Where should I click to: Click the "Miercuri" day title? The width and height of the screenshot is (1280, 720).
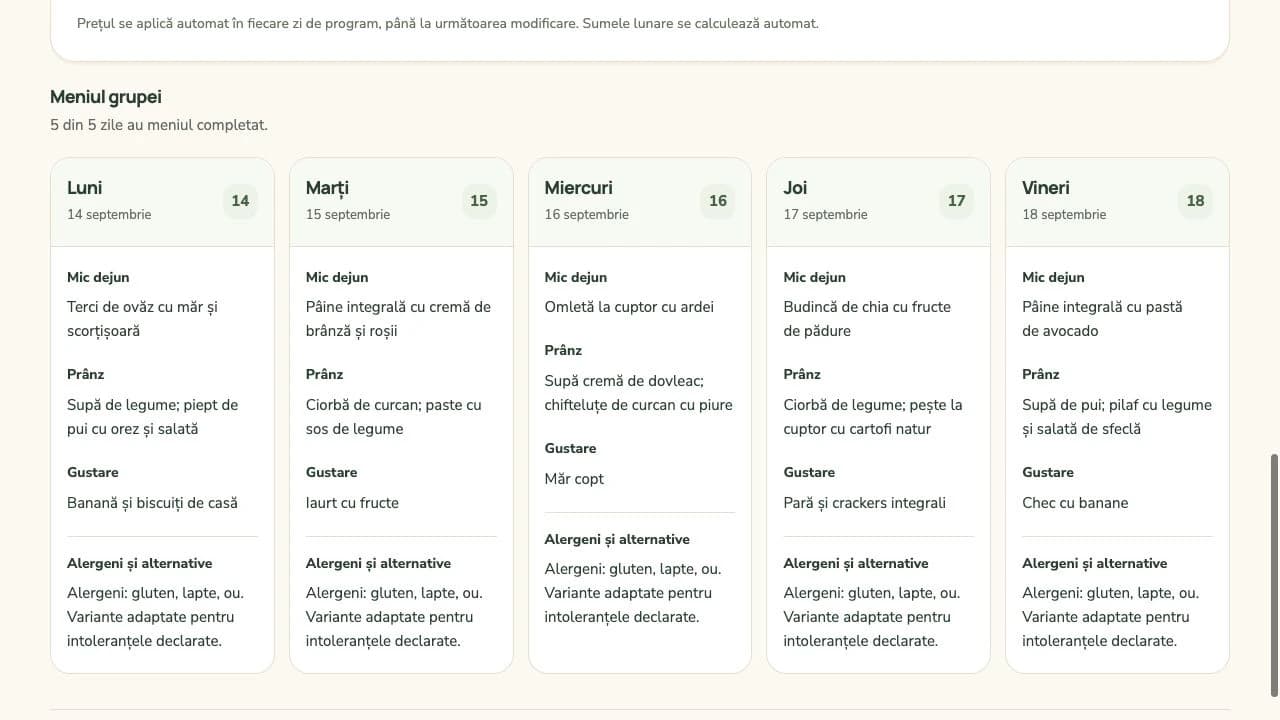(x=579, y=188)
